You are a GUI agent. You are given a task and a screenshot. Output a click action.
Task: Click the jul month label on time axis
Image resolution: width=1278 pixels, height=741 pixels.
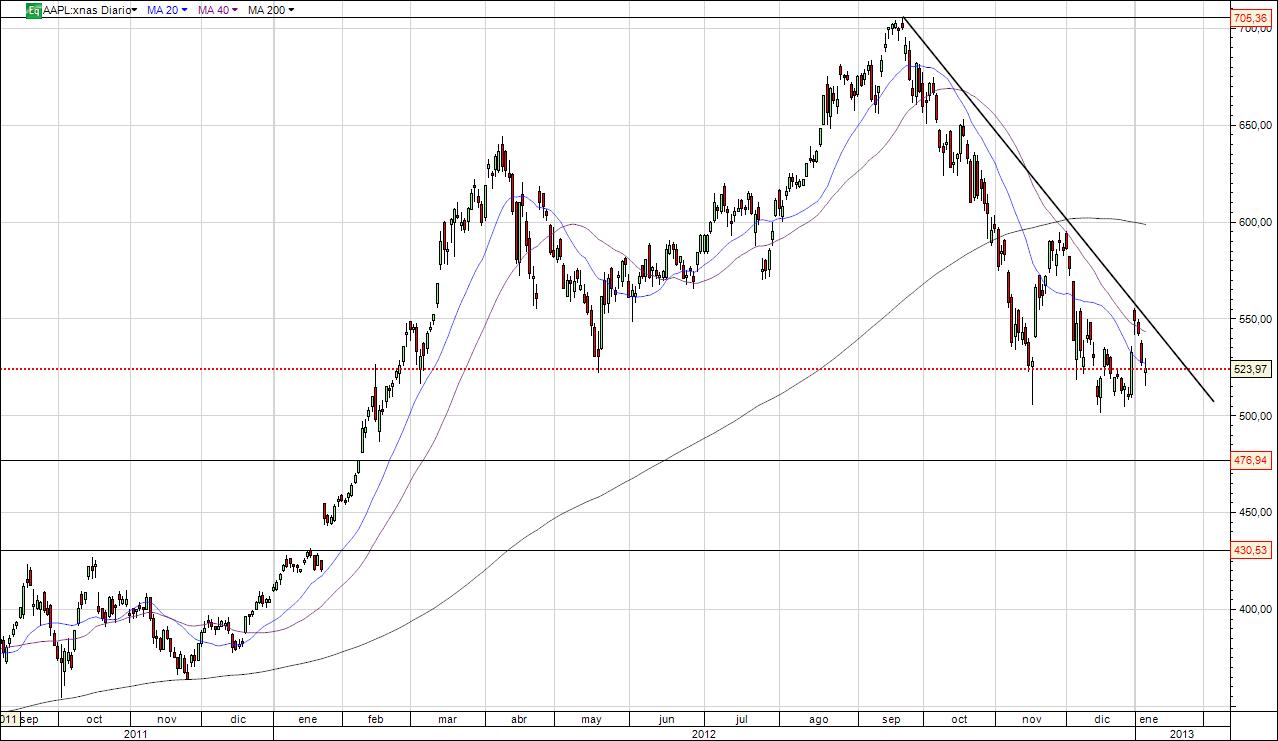(x=742, y=719)
